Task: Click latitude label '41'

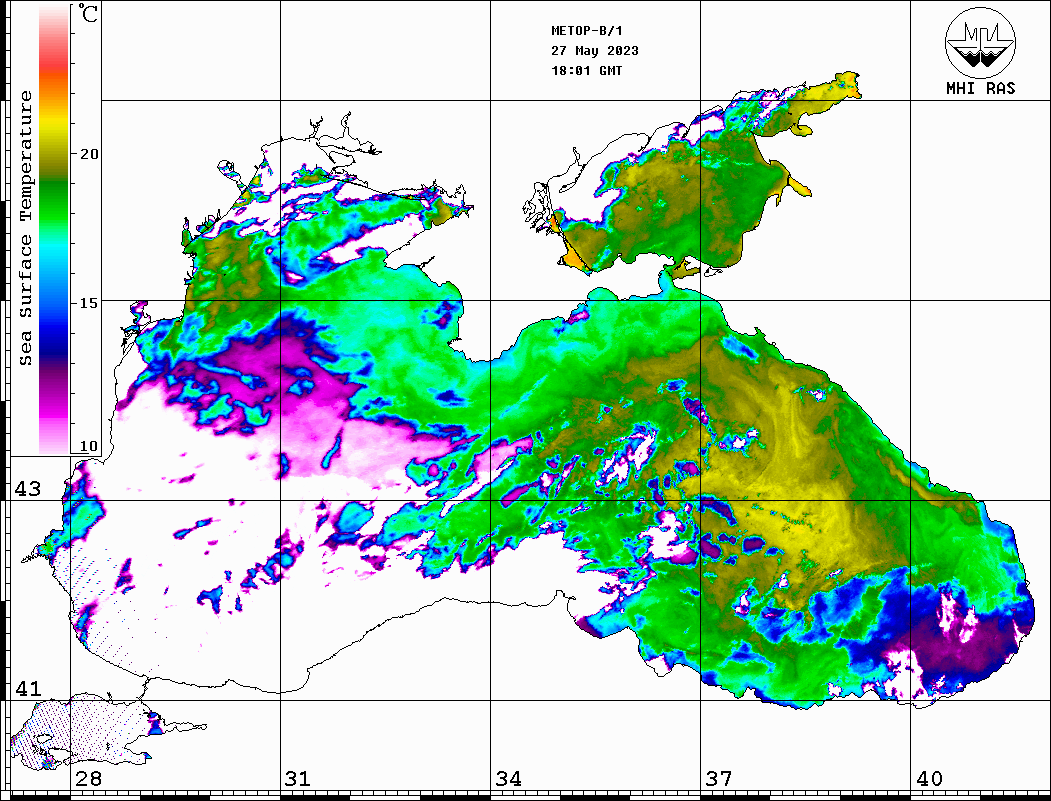Action: coord(28,689)
